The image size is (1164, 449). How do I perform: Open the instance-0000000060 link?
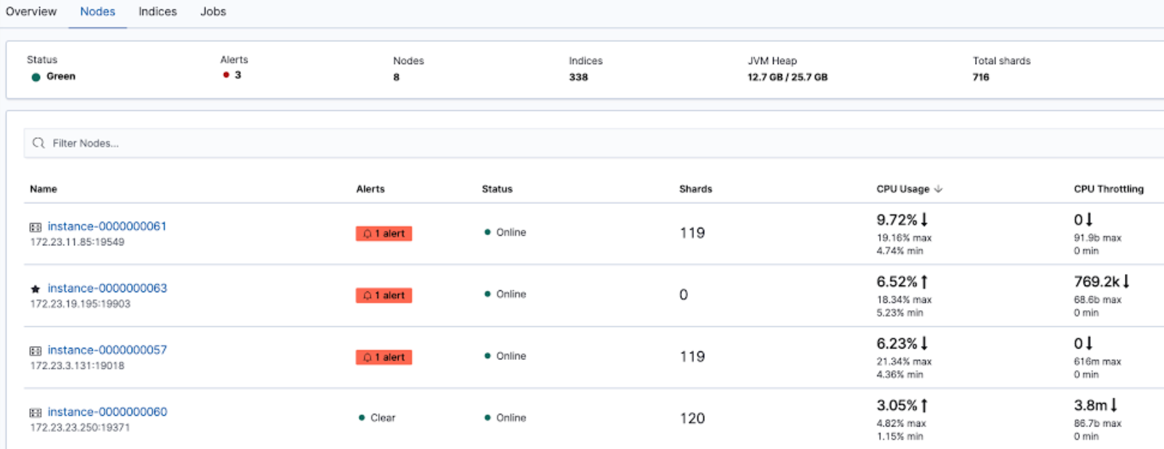(x=107, y=412)
